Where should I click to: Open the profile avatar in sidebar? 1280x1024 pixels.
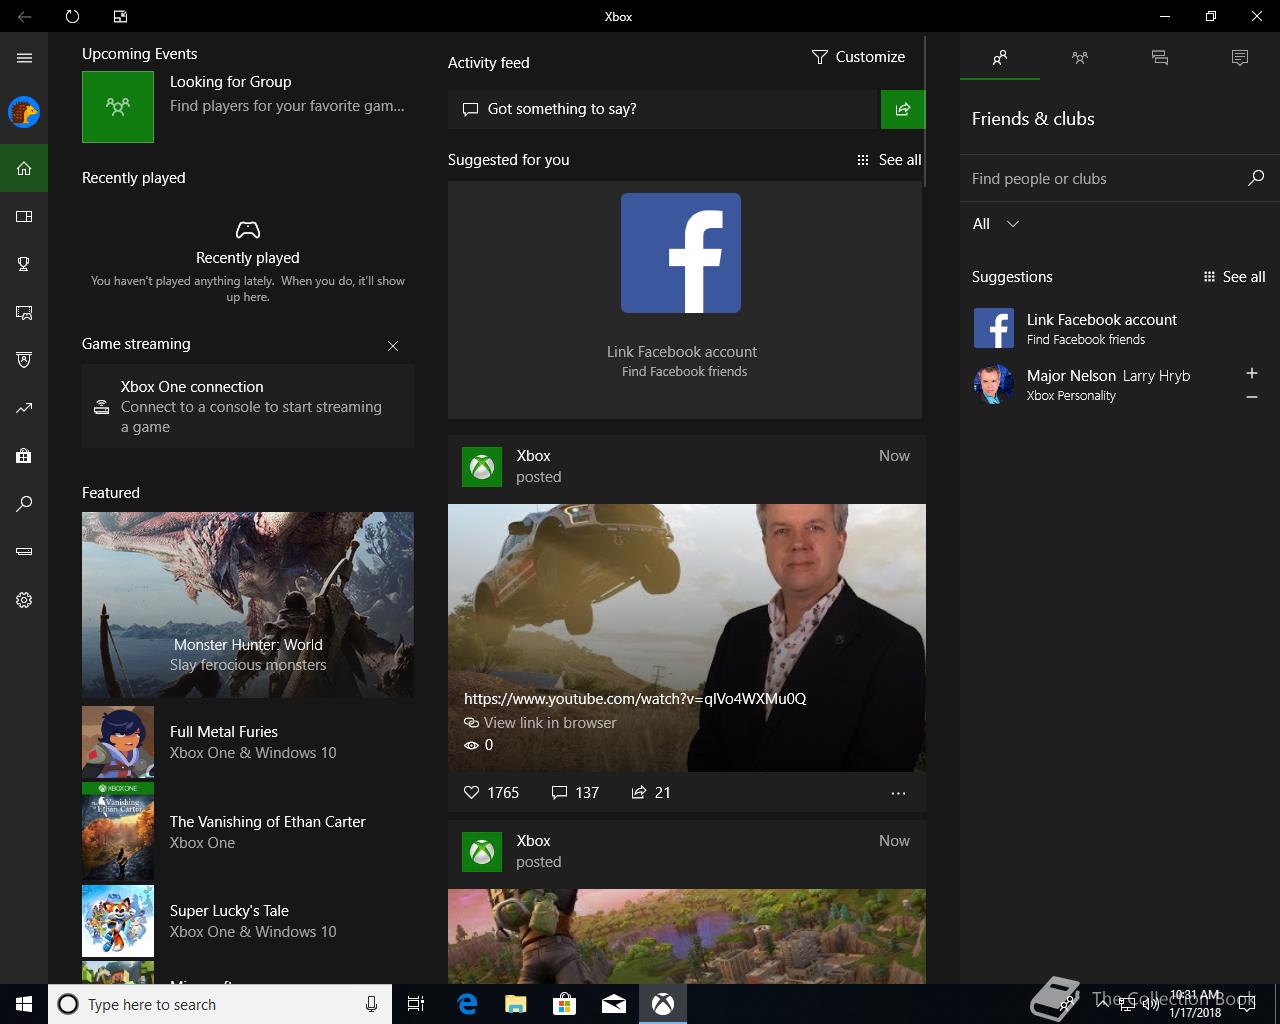24,112
